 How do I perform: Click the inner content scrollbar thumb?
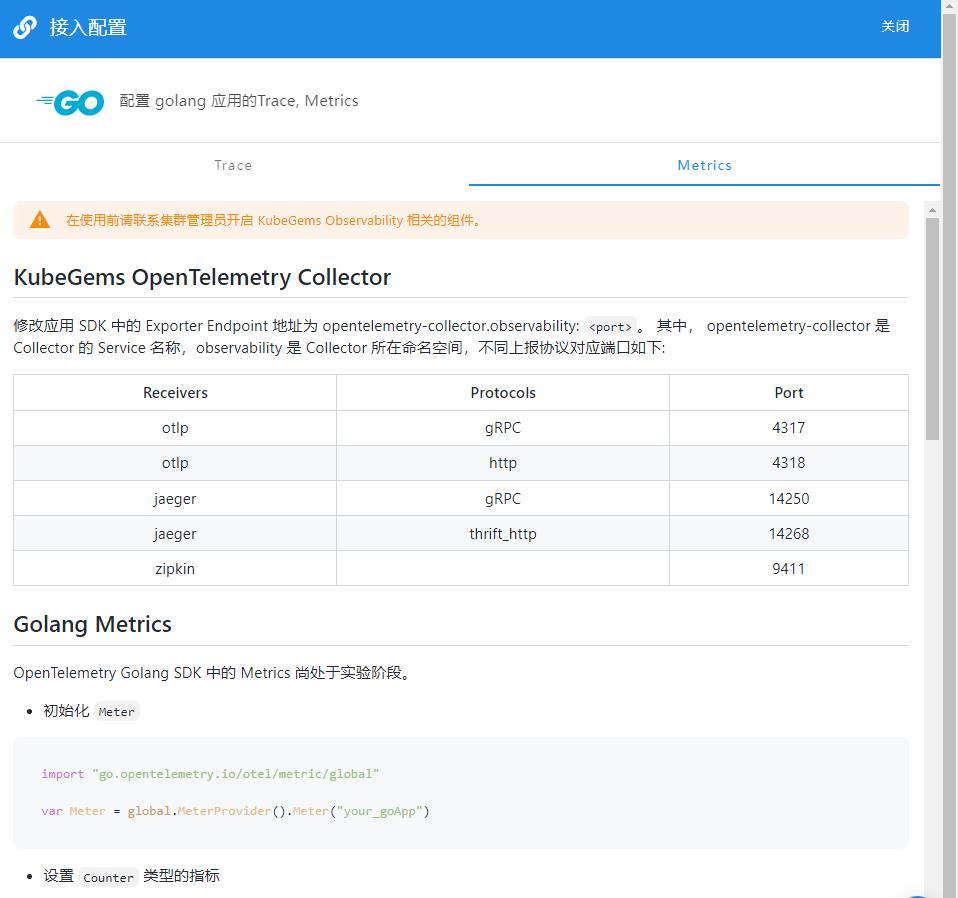click(x=932, y=329)
